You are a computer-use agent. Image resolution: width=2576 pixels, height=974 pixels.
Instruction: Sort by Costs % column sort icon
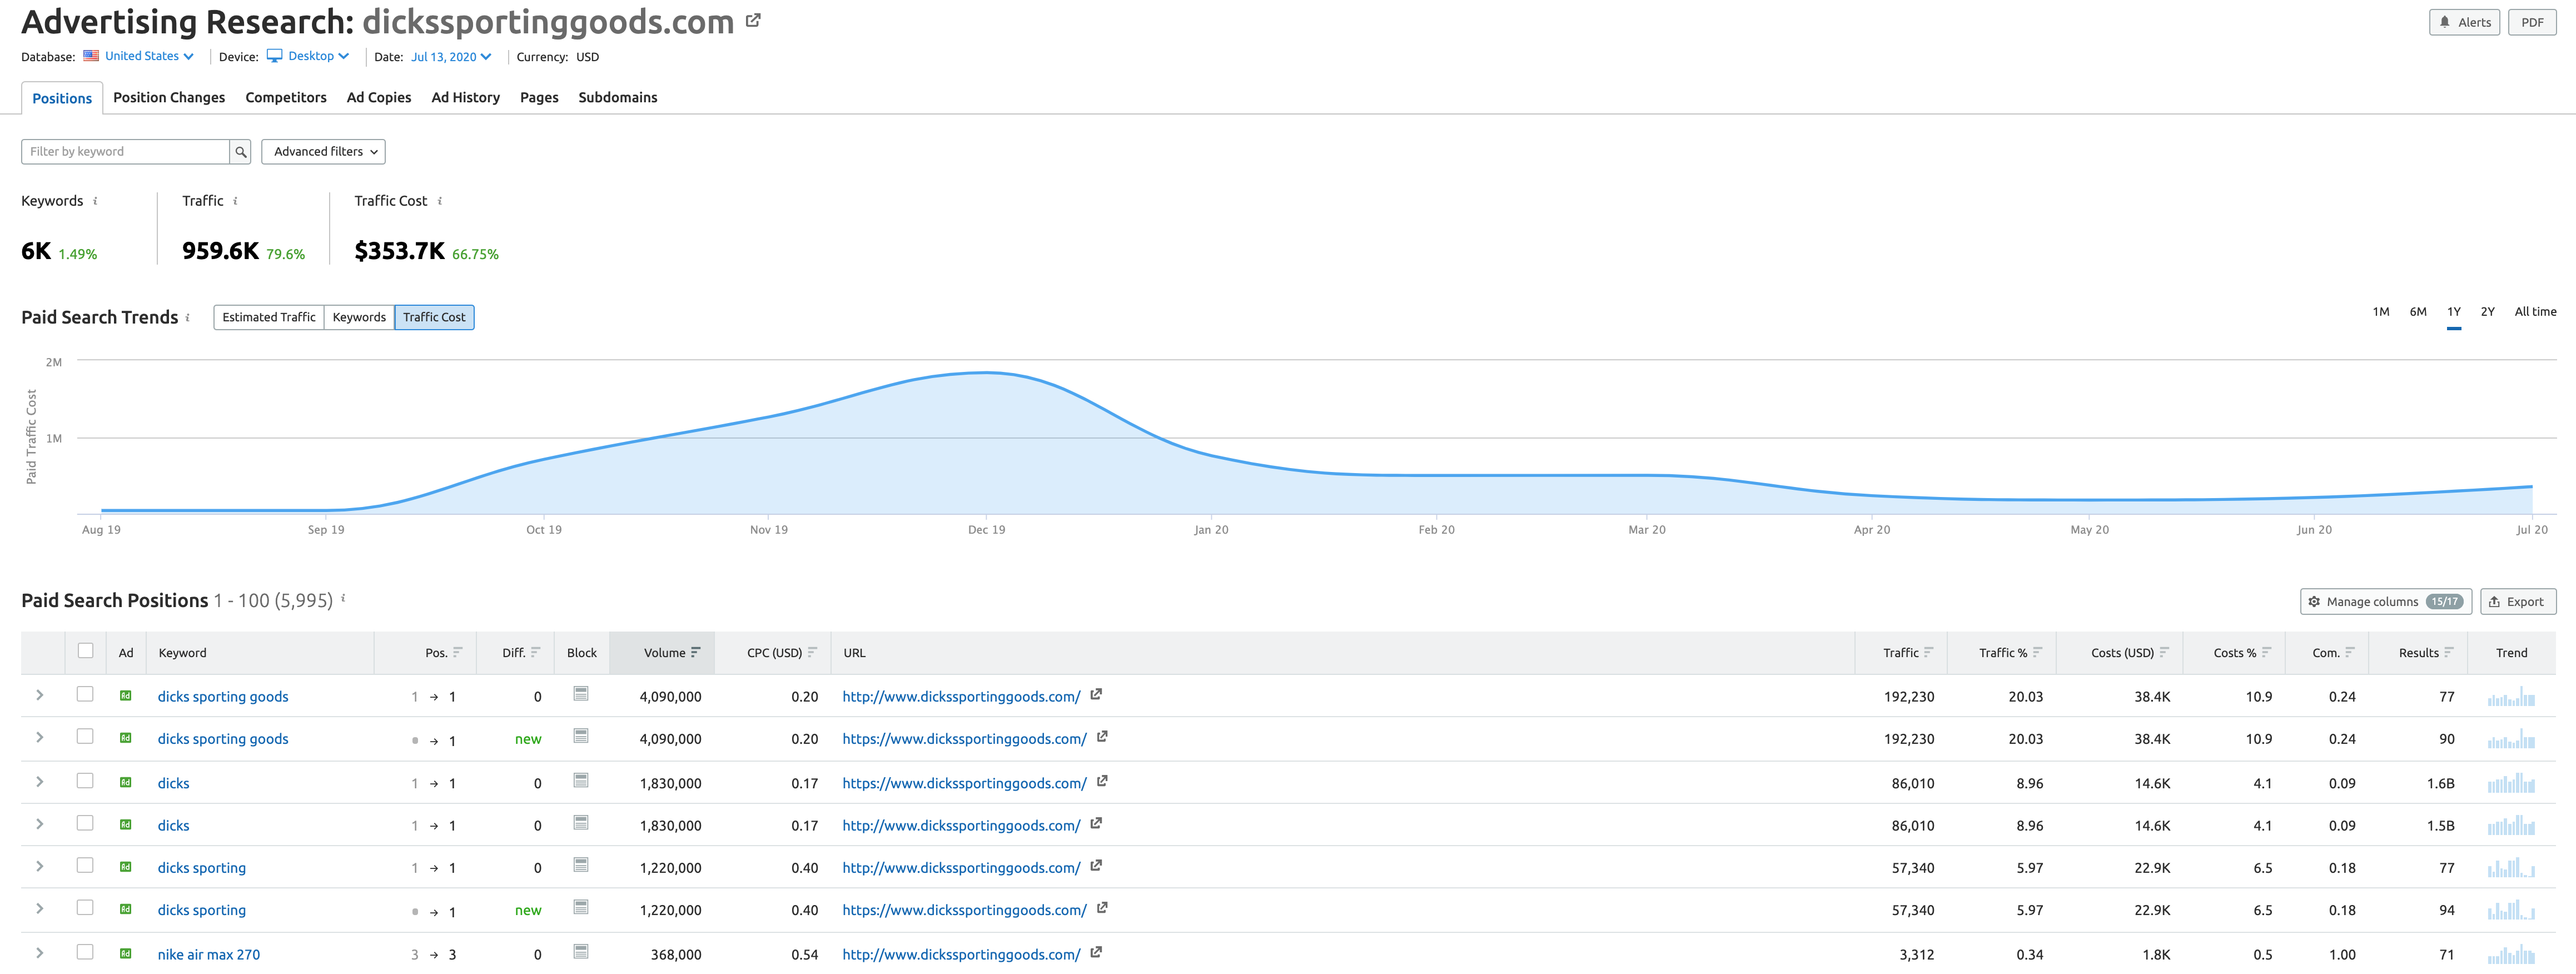pos(2266,652)
